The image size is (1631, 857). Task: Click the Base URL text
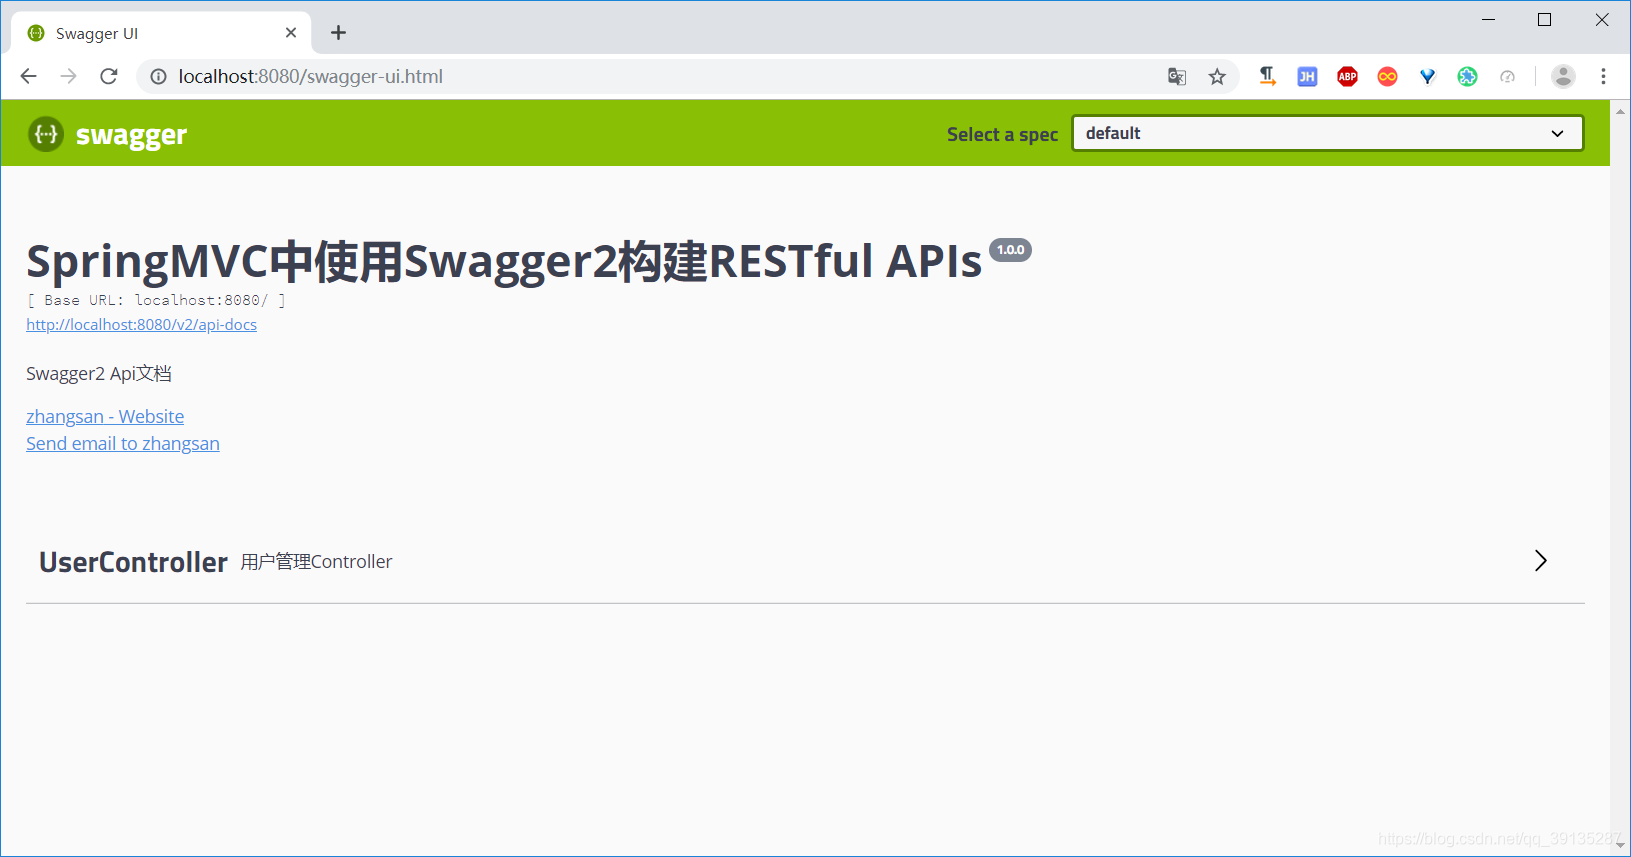pos(156,300)
